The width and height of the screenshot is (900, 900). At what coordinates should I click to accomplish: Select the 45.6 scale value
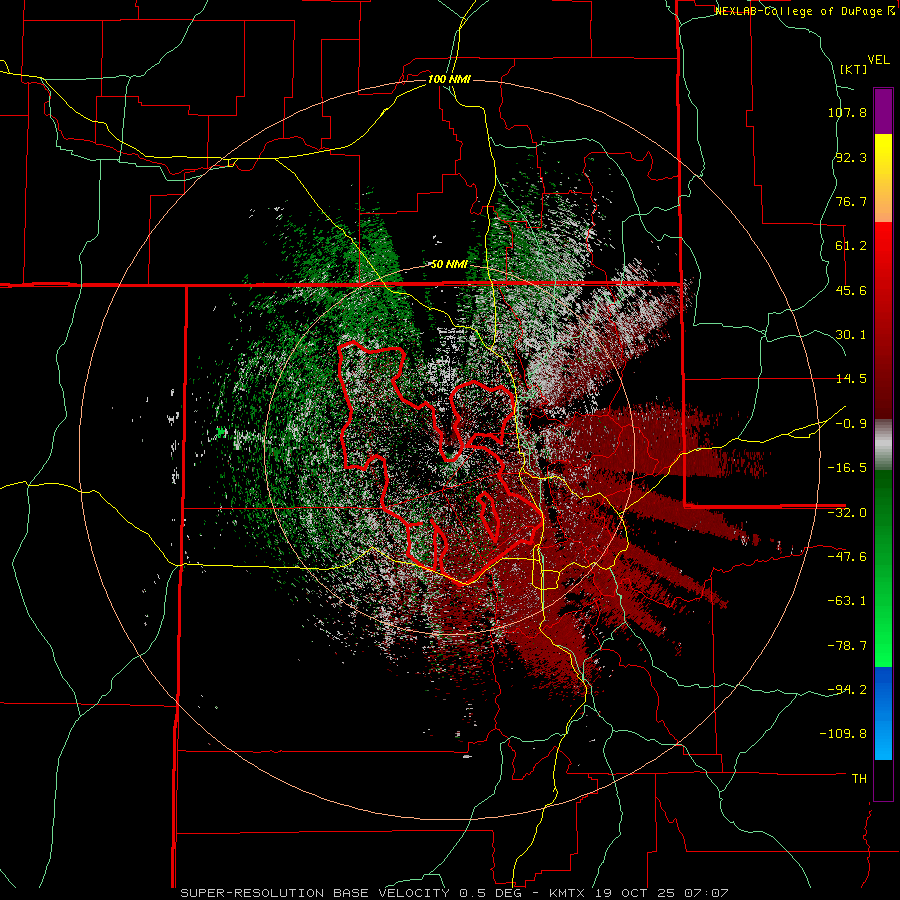851,290
